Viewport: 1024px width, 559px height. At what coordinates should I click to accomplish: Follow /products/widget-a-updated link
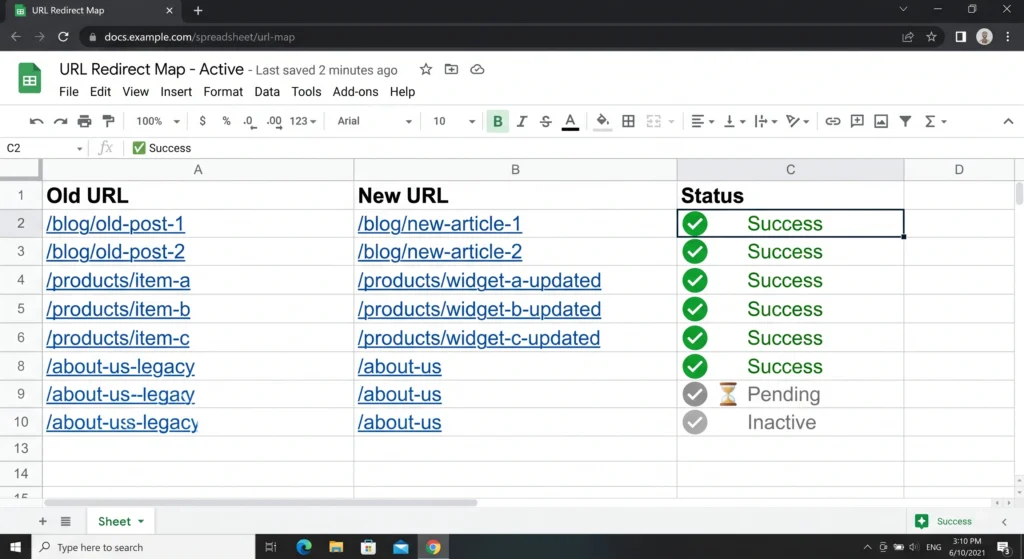(x=479, y=280)
